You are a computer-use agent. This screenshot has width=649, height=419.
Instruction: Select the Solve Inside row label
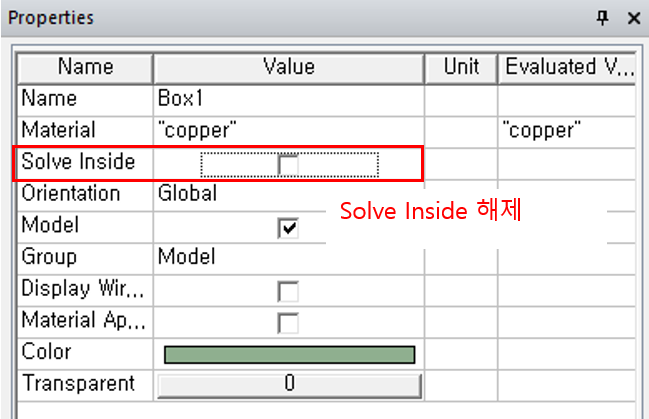coord(78,163)
